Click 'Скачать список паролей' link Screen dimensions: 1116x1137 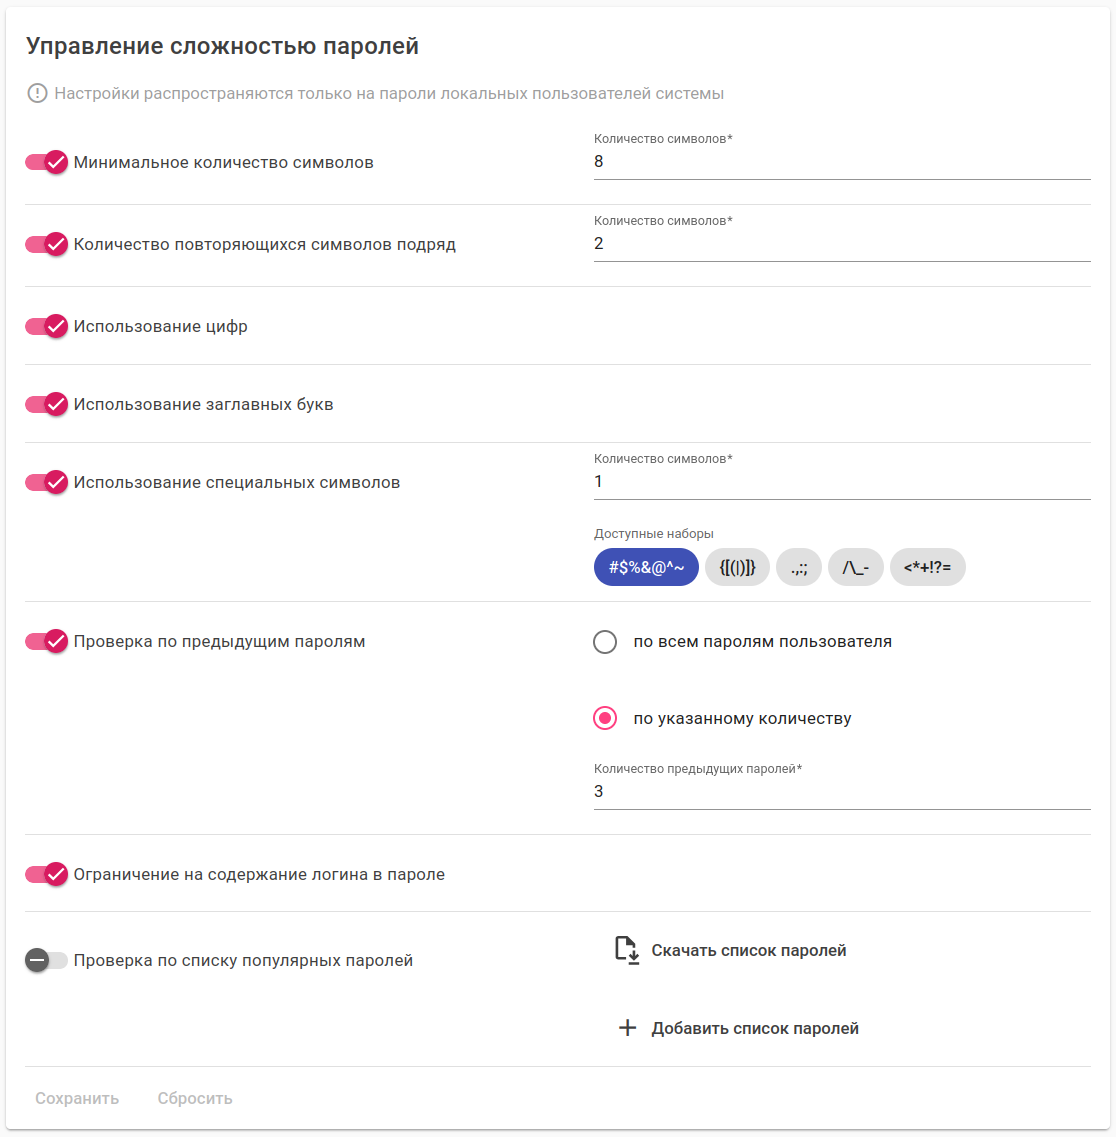[748, 950]
